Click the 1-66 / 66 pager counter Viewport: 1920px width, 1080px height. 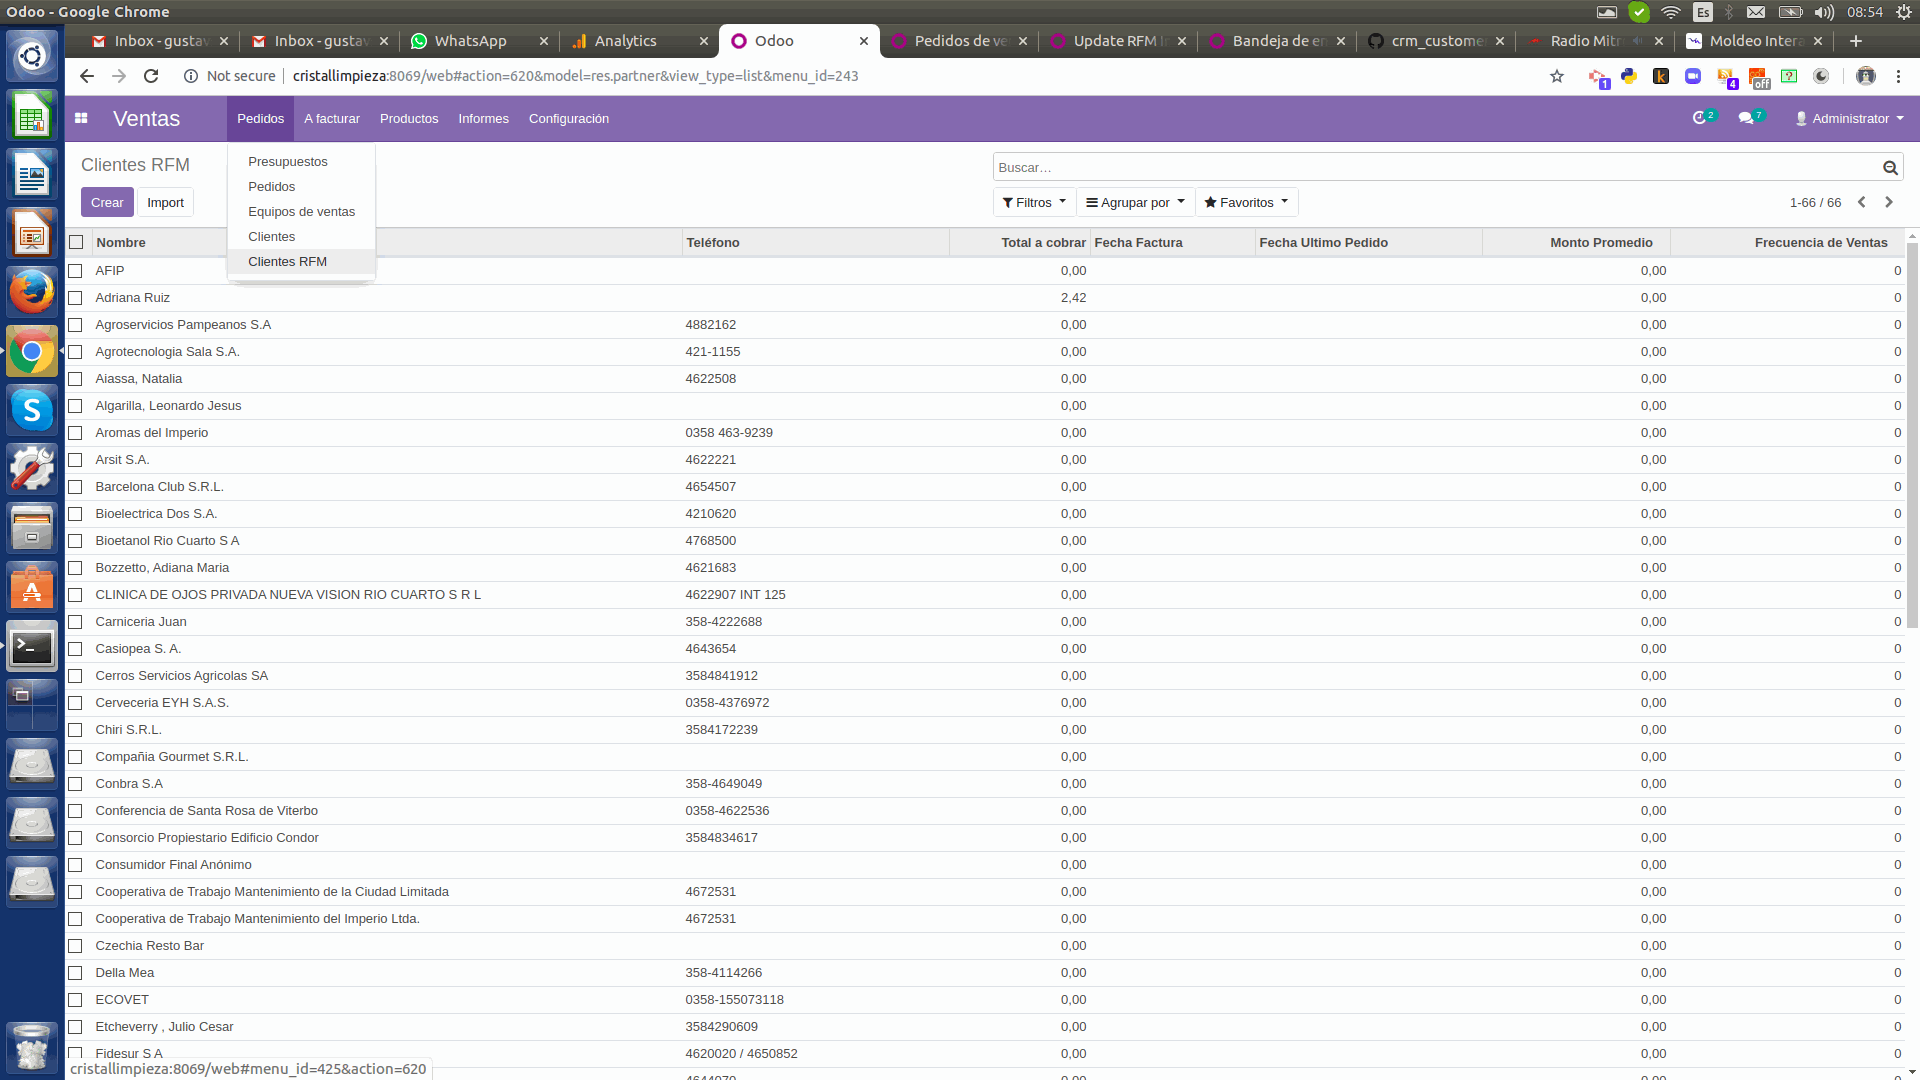click(x=1815, y=202)
